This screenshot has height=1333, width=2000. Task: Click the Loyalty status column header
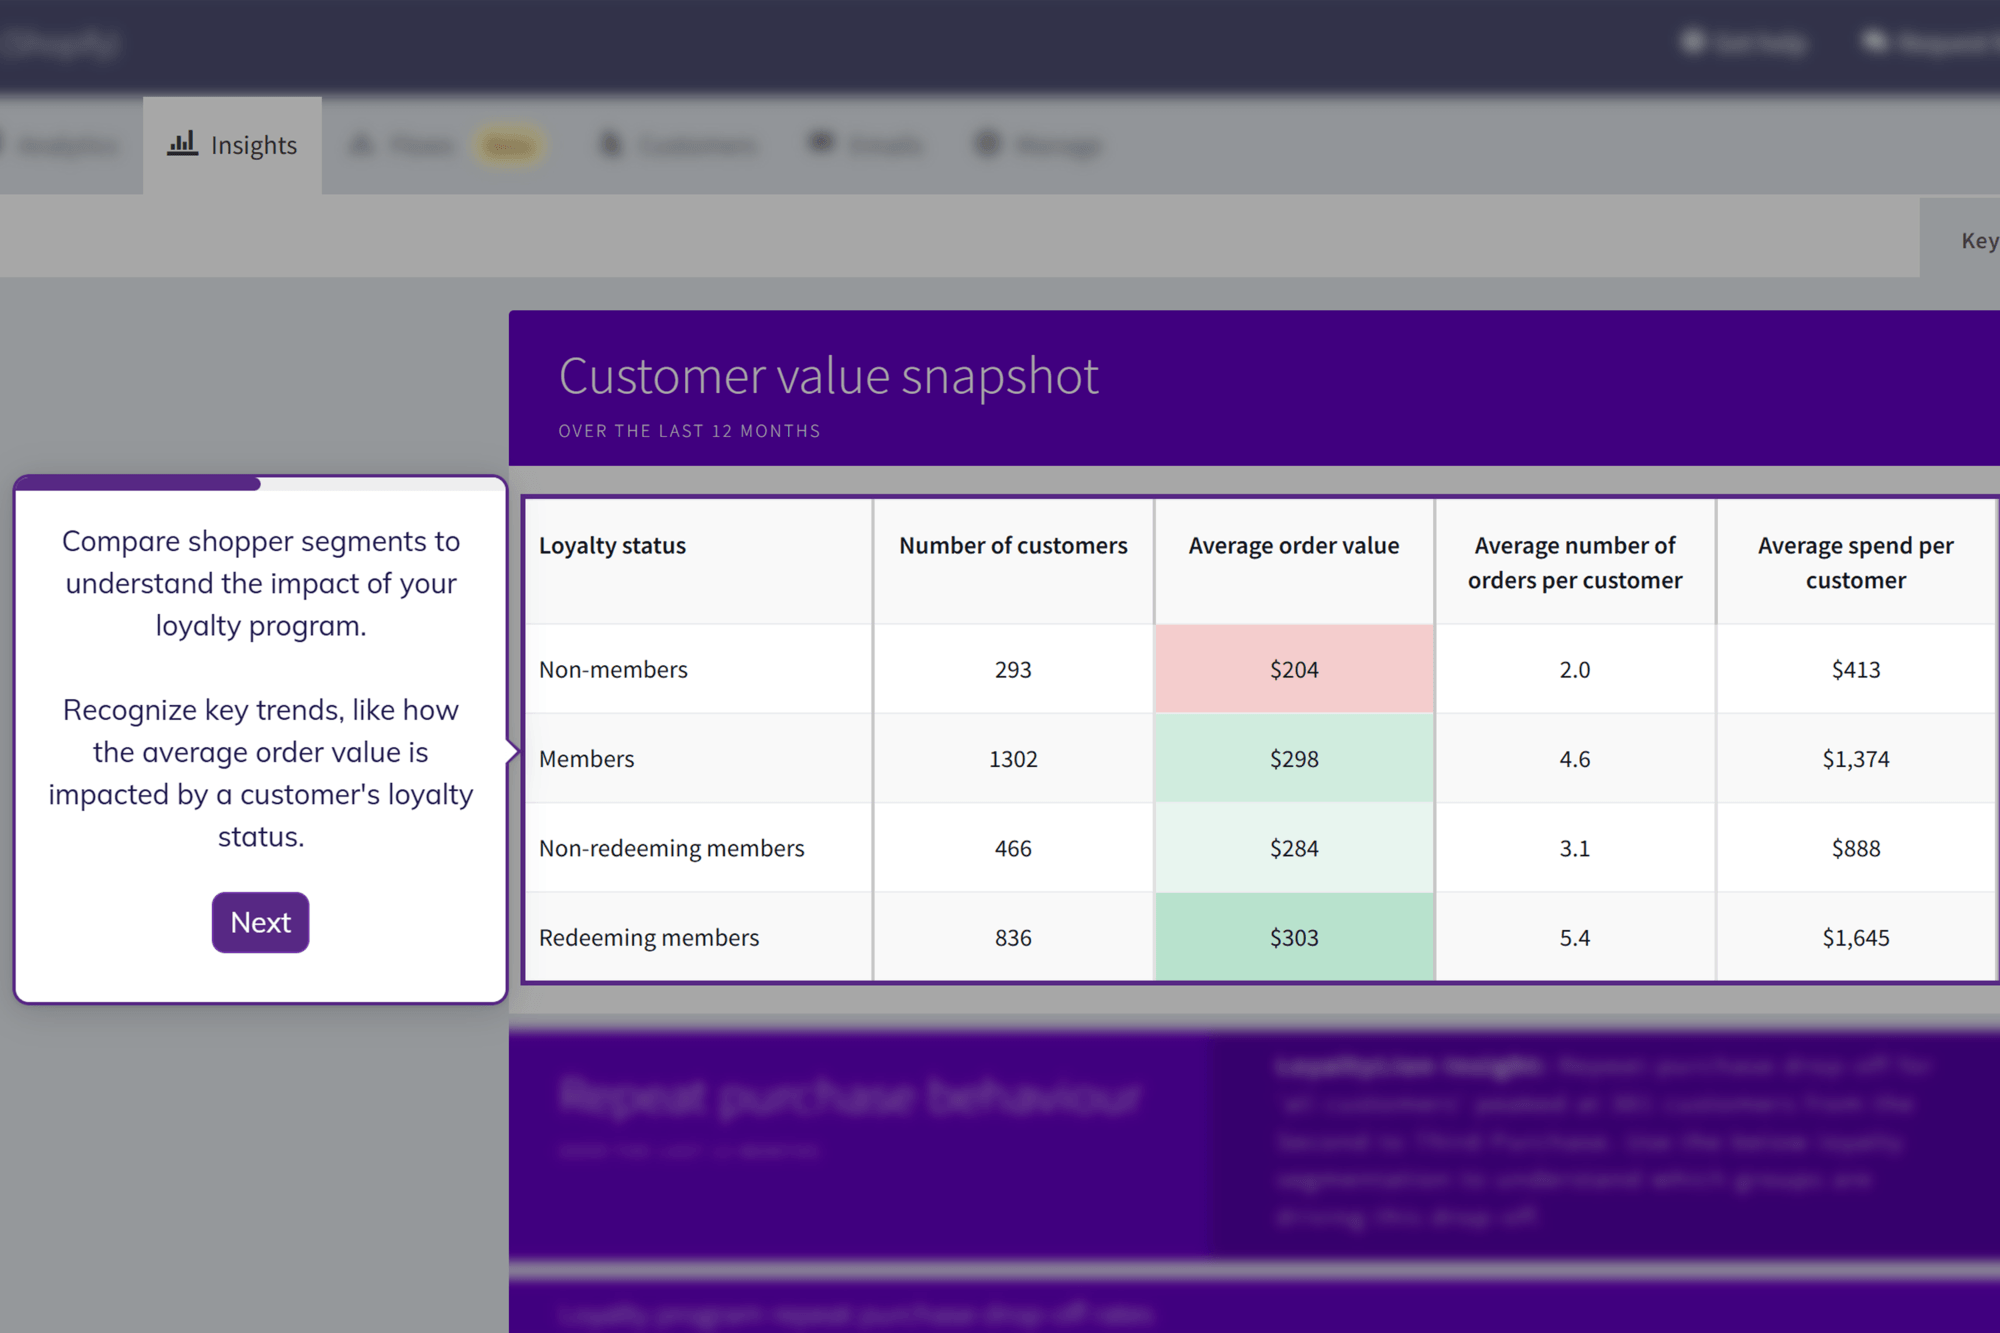coord(699,562)
